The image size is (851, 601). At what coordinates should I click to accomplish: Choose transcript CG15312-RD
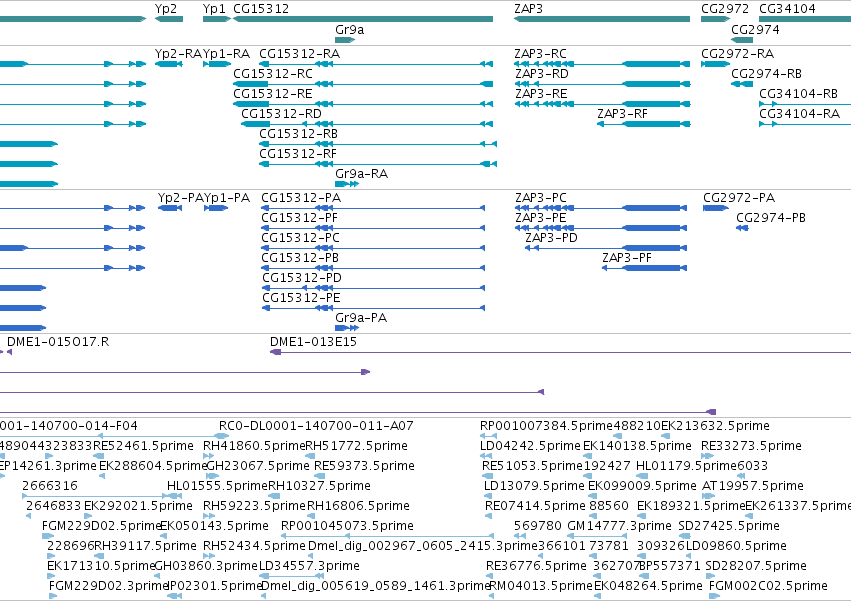(282, 114)
